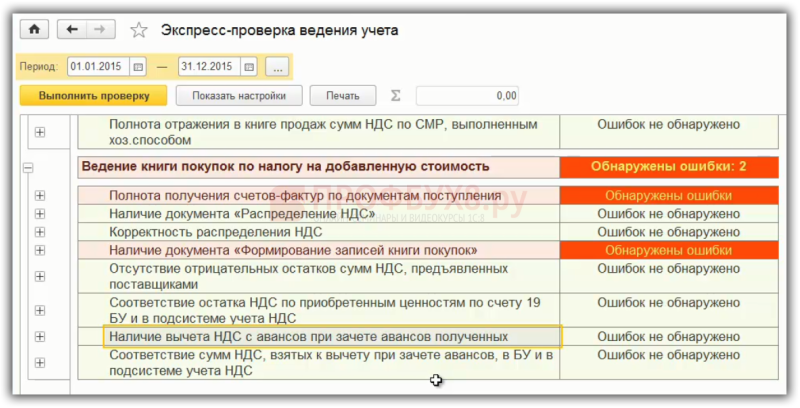Focus the end date field 31.12.2015
800x408 pixels.
point(209,67)
